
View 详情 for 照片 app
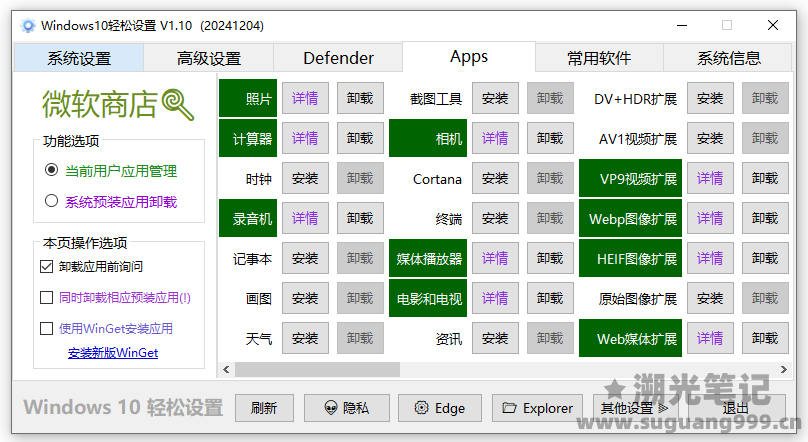click(305, 98)
